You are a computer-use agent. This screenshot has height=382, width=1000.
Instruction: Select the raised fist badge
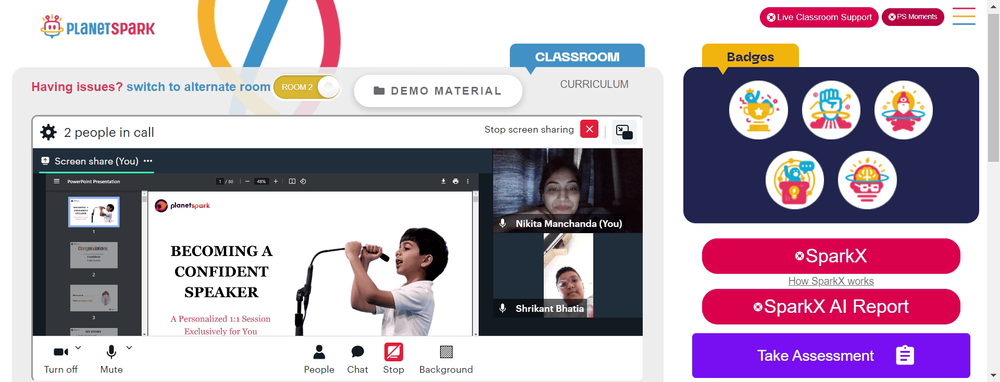click(831, 110)
